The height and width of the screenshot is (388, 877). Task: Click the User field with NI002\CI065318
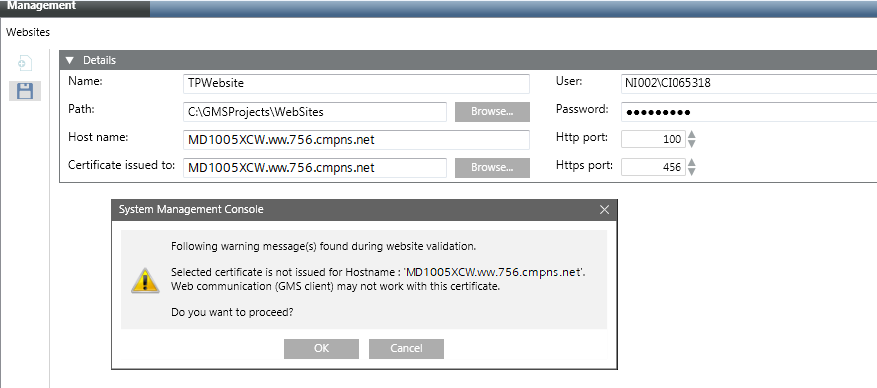749,84
